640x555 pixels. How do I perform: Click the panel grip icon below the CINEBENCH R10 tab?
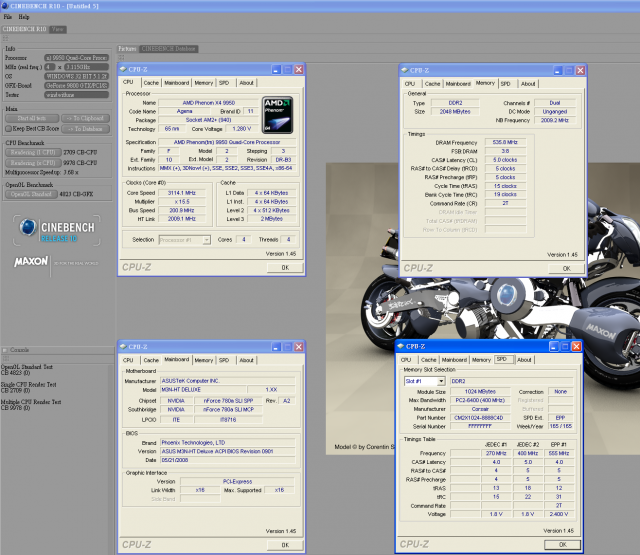point(5,38)
